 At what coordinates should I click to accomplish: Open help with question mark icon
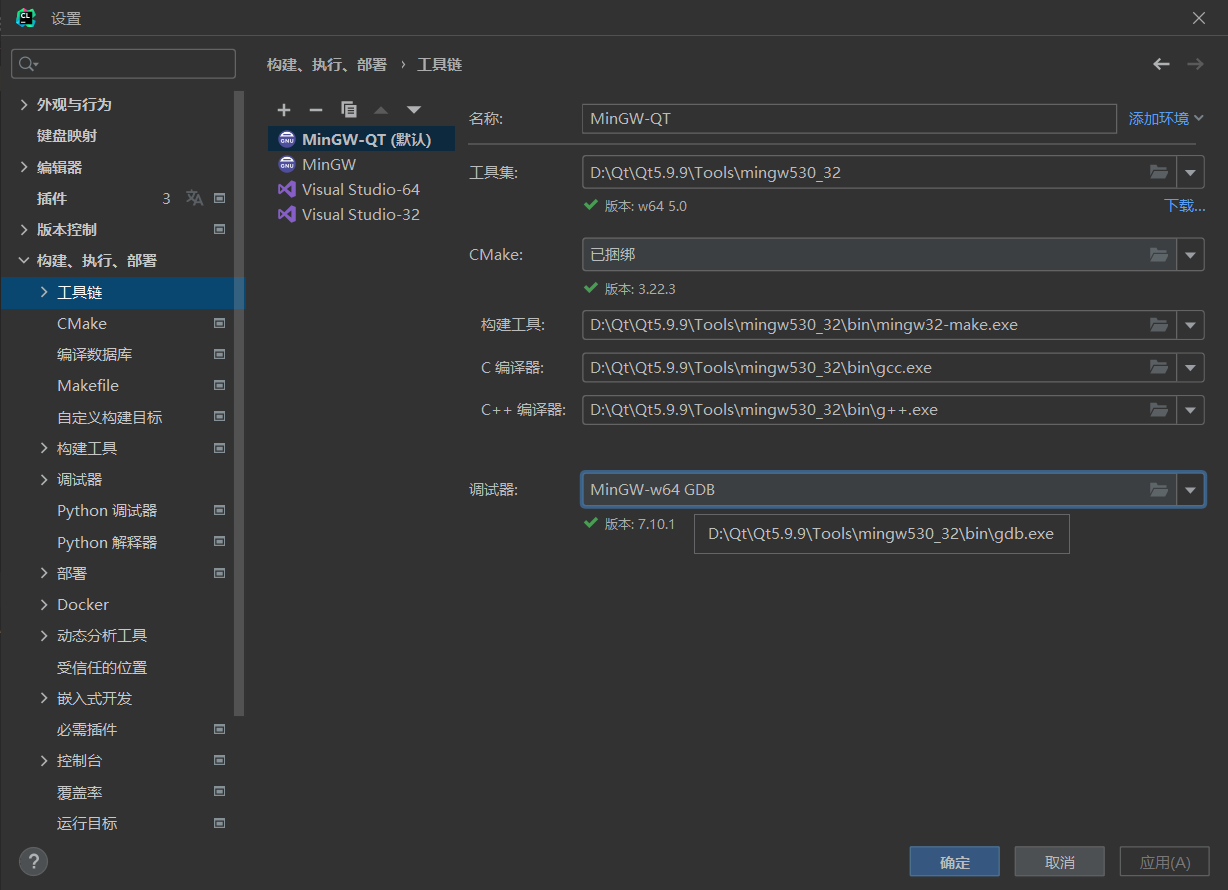pyautogui.click(x=33, y=860)
